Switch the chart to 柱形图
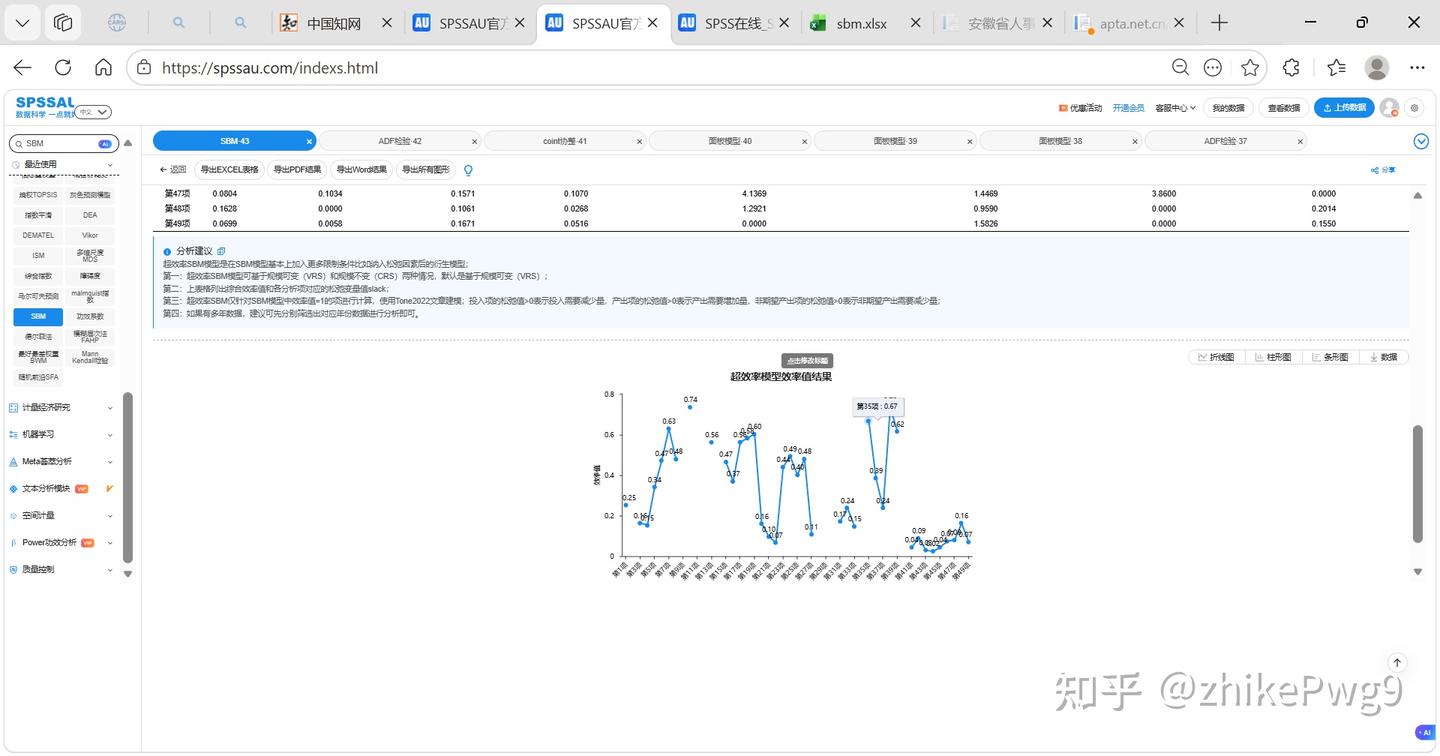Image resolution: width=1440 pixels, height=756 pixels. (x=1272, y=357)
